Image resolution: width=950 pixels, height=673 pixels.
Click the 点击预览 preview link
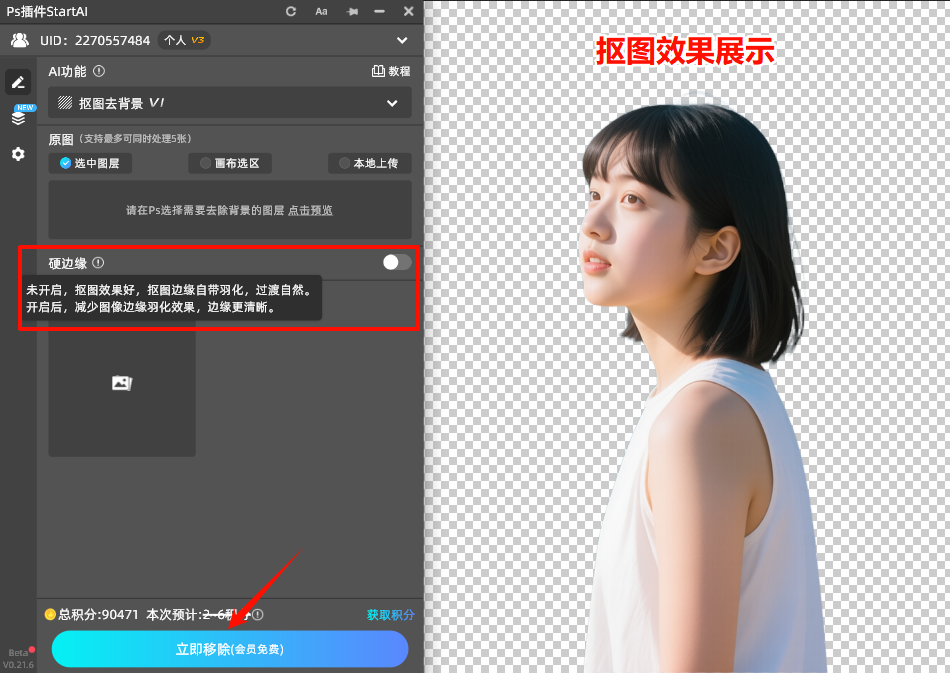coord(309,210)
